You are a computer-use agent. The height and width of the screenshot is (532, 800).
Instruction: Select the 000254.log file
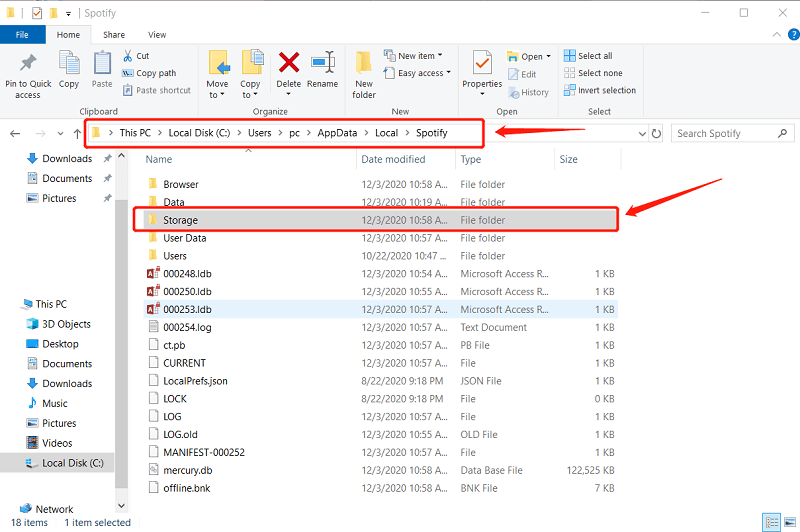point(380,327)
